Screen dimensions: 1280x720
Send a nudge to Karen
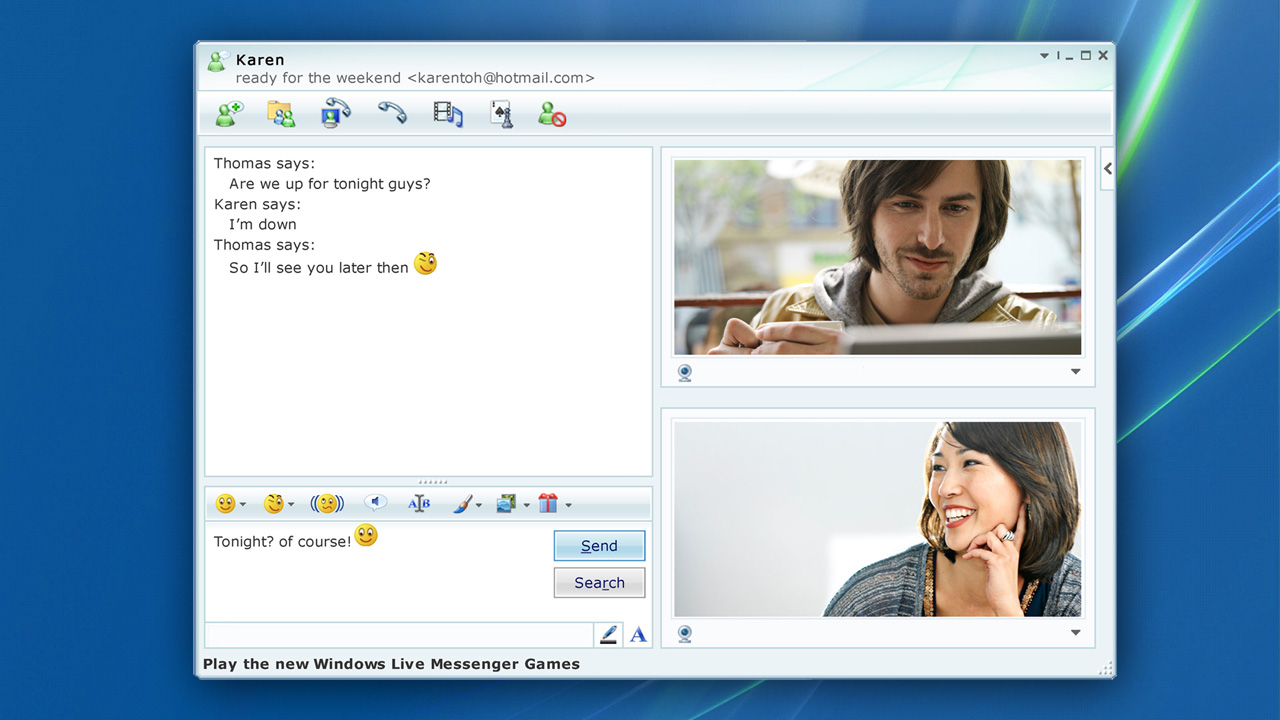point(327,503)
